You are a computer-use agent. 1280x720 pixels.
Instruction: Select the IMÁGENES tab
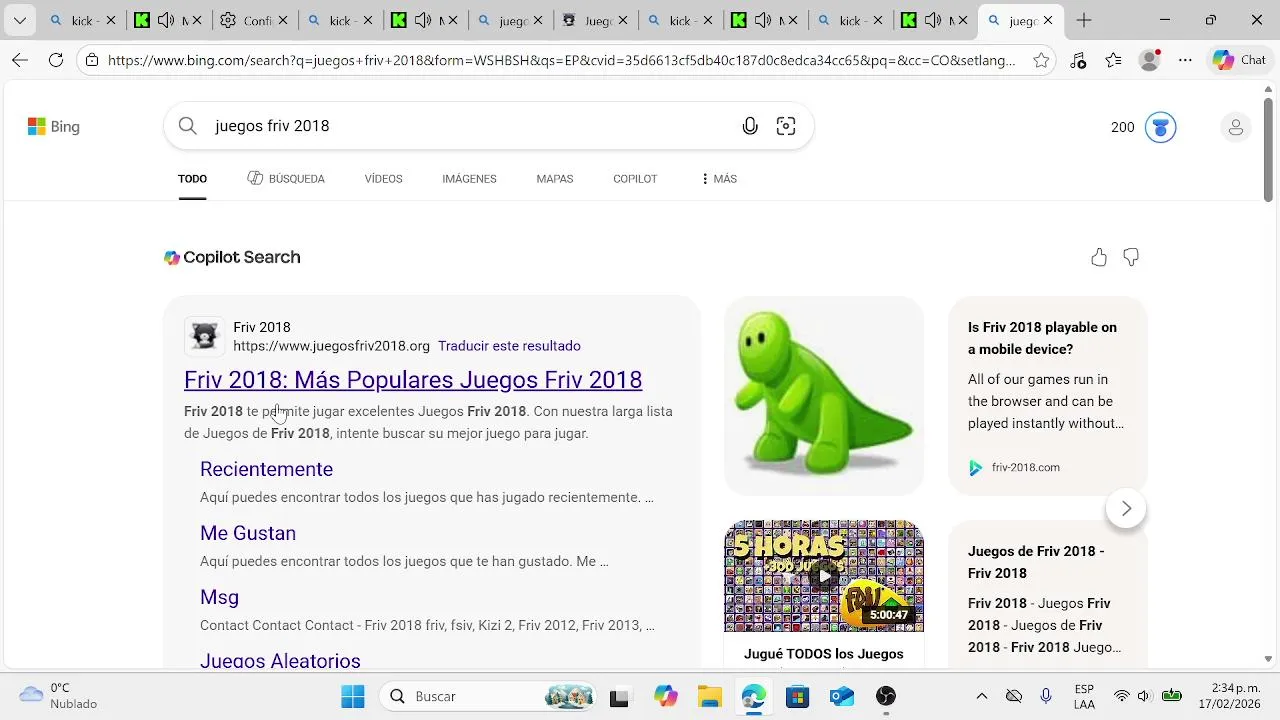[x=469, y=179]
